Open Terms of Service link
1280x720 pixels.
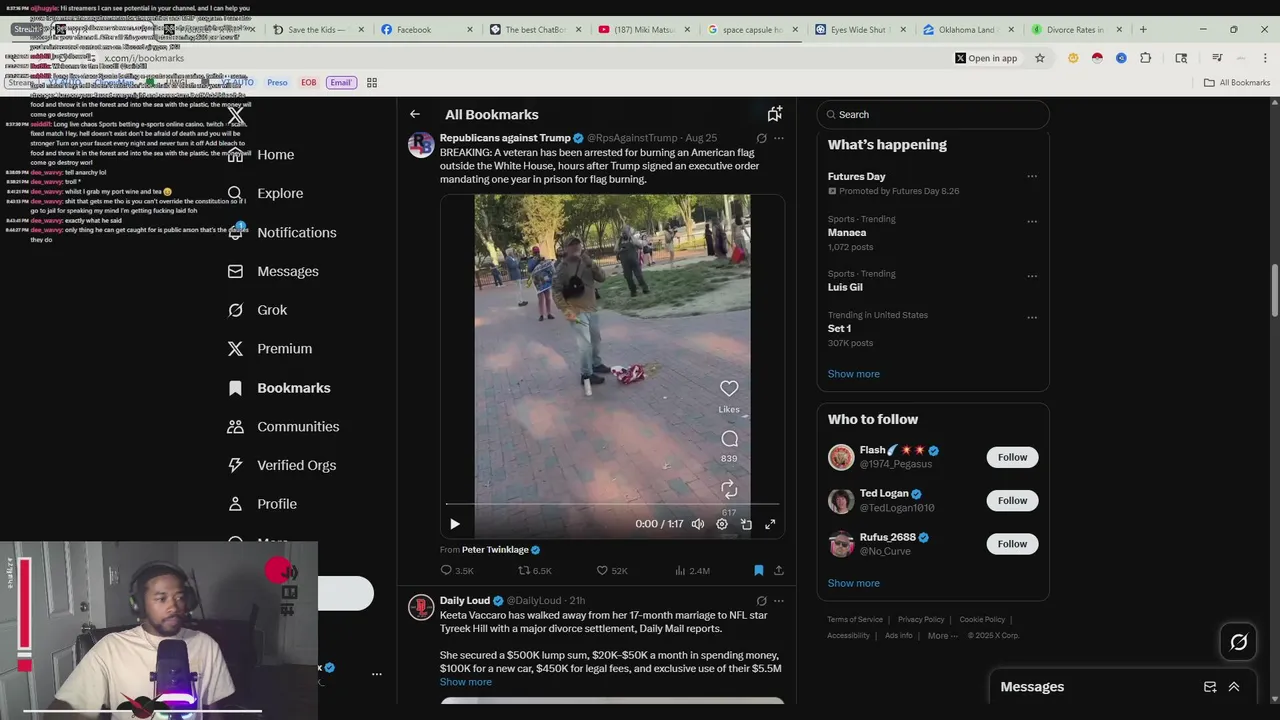pyautogui.click(x=855, y=620)
